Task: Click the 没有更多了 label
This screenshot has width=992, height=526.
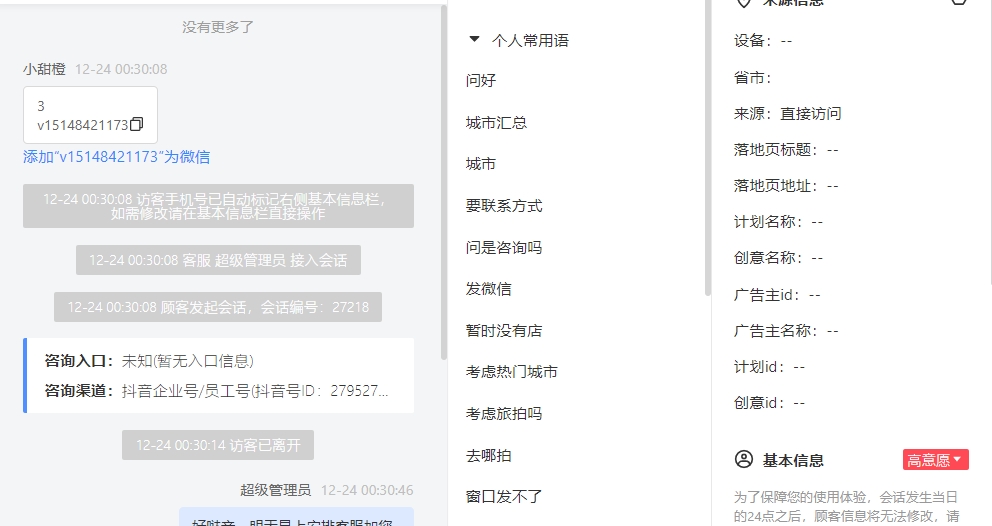Action: [x=218, y=27]
